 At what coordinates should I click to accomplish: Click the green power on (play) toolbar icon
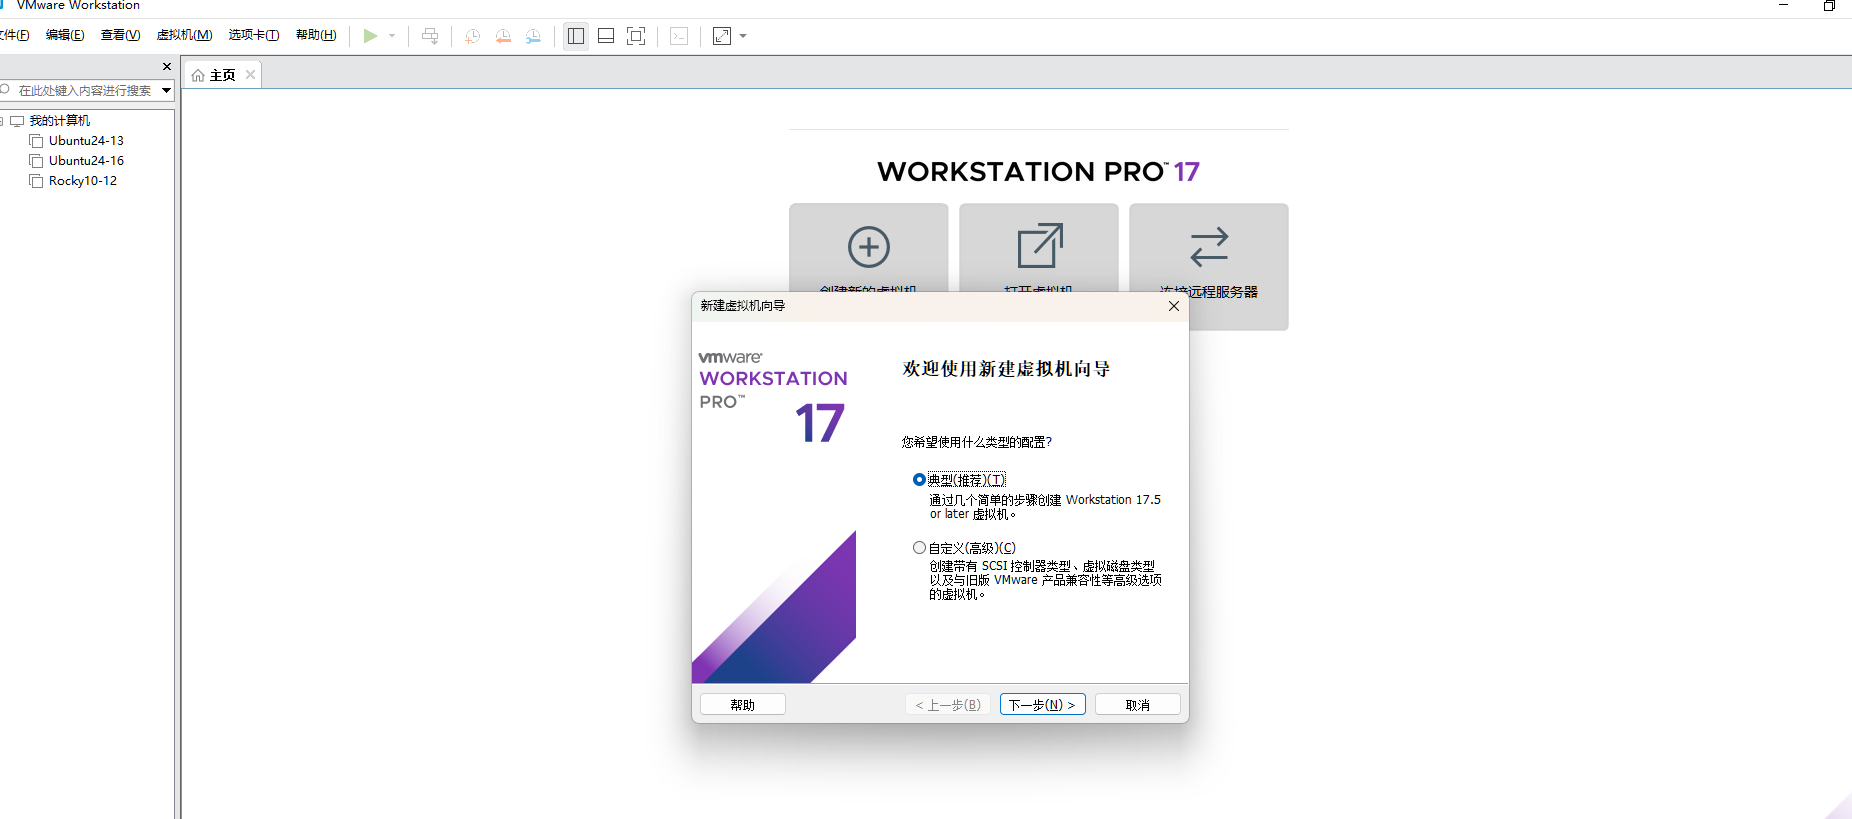[370, 36]
